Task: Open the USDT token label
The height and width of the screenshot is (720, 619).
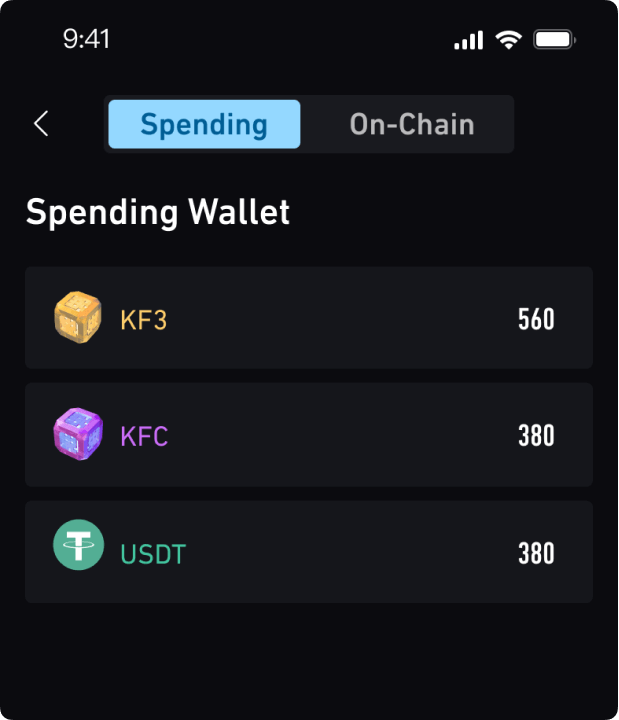Action: (x=153, y=554)
